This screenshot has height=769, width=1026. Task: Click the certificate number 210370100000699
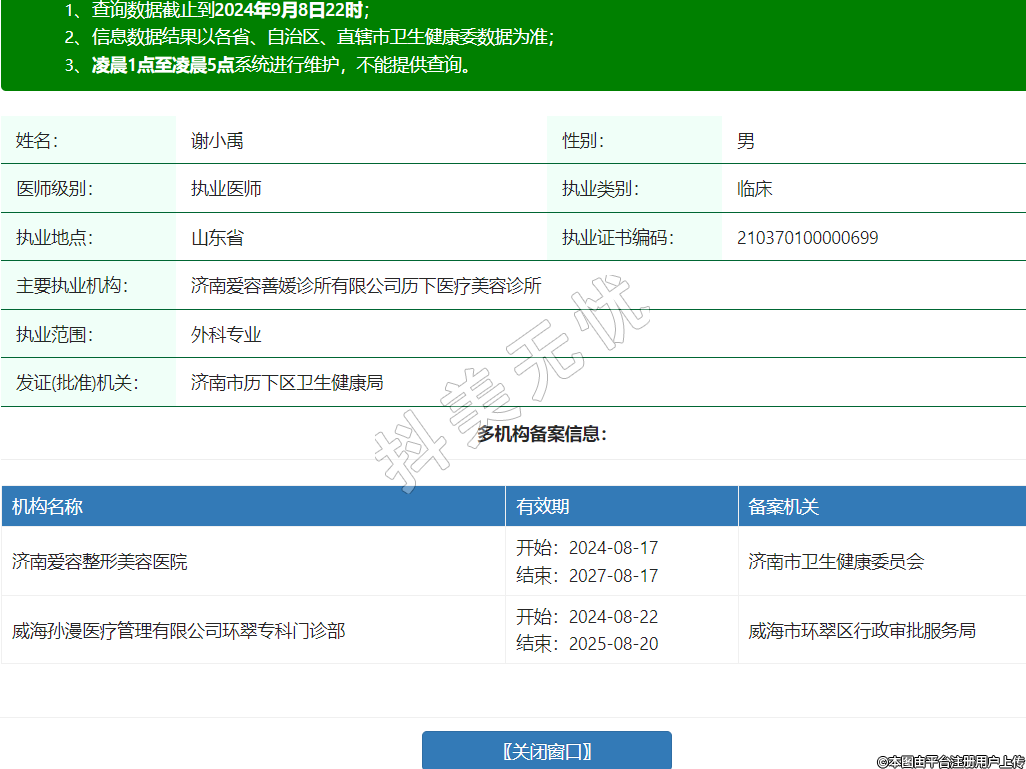807,238
